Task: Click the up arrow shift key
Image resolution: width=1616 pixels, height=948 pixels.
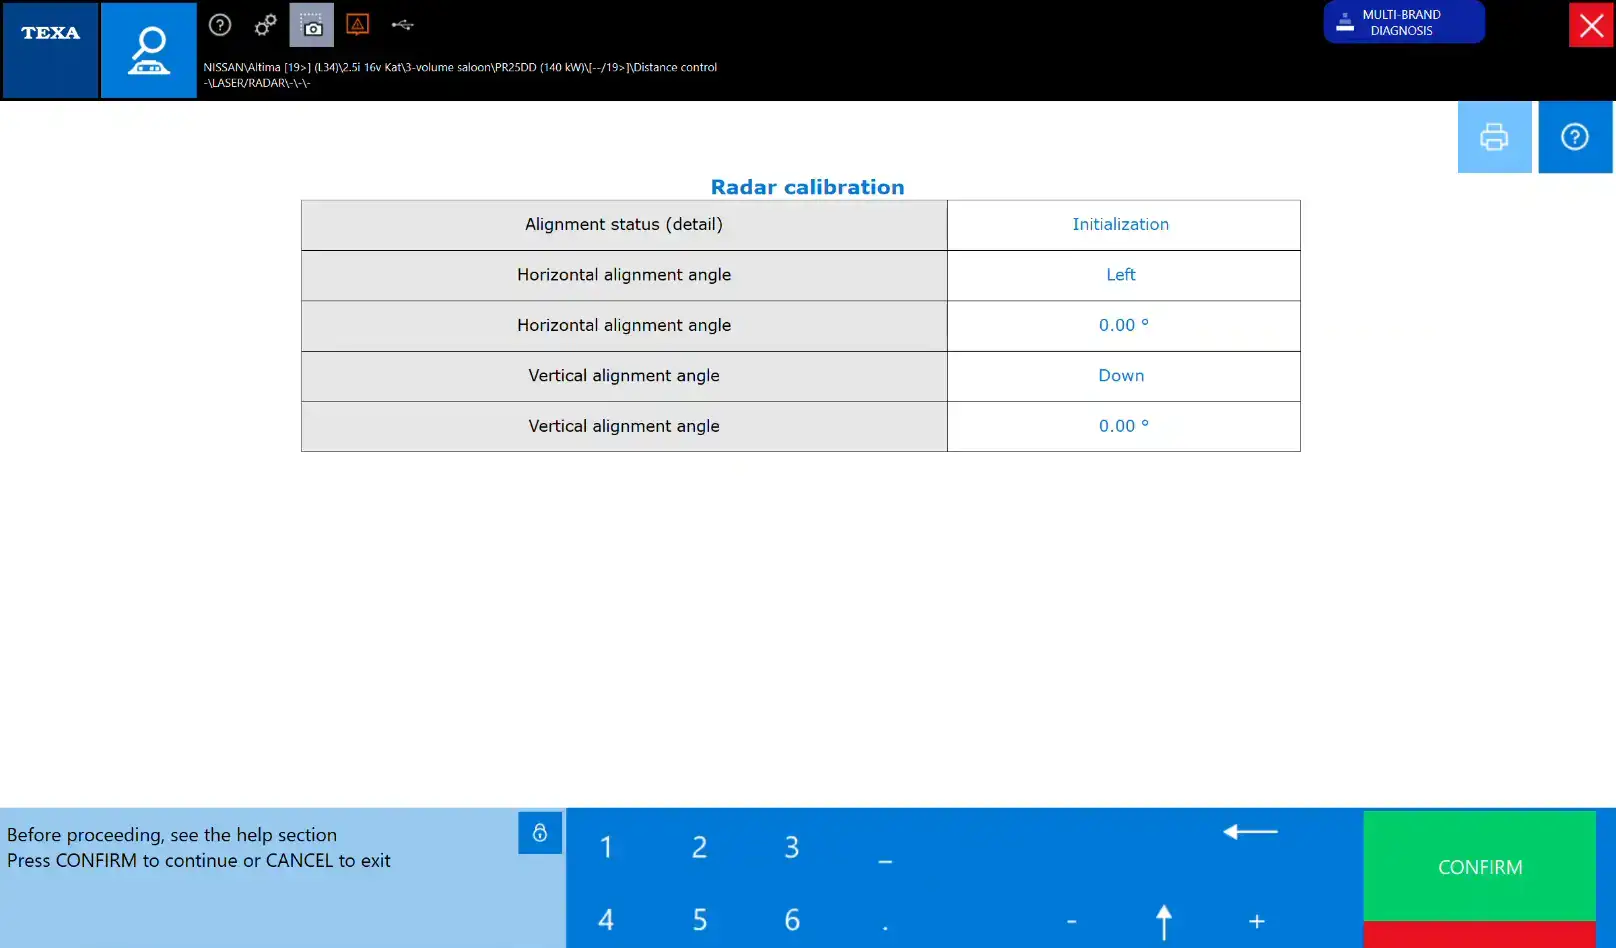Action: 1164,921
